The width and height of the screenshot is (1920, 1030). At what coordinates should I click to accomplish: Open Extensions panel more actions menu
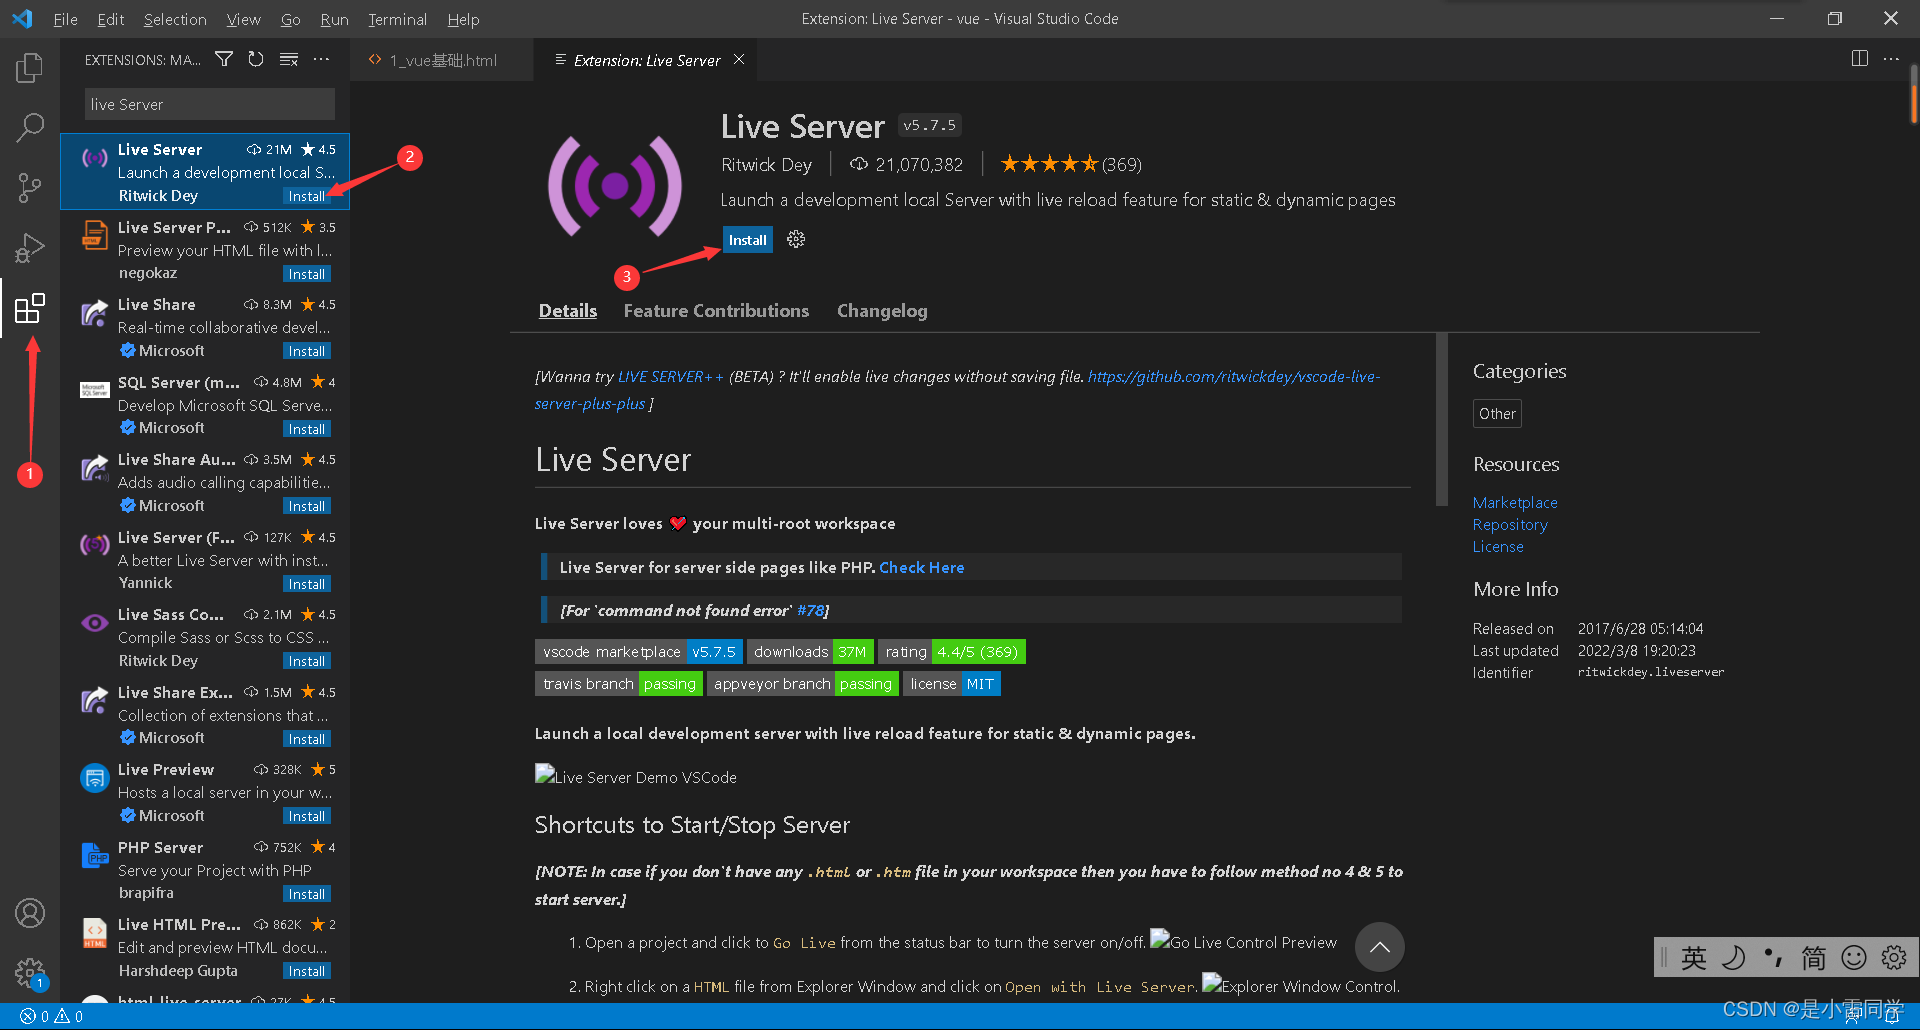point(321,59)
